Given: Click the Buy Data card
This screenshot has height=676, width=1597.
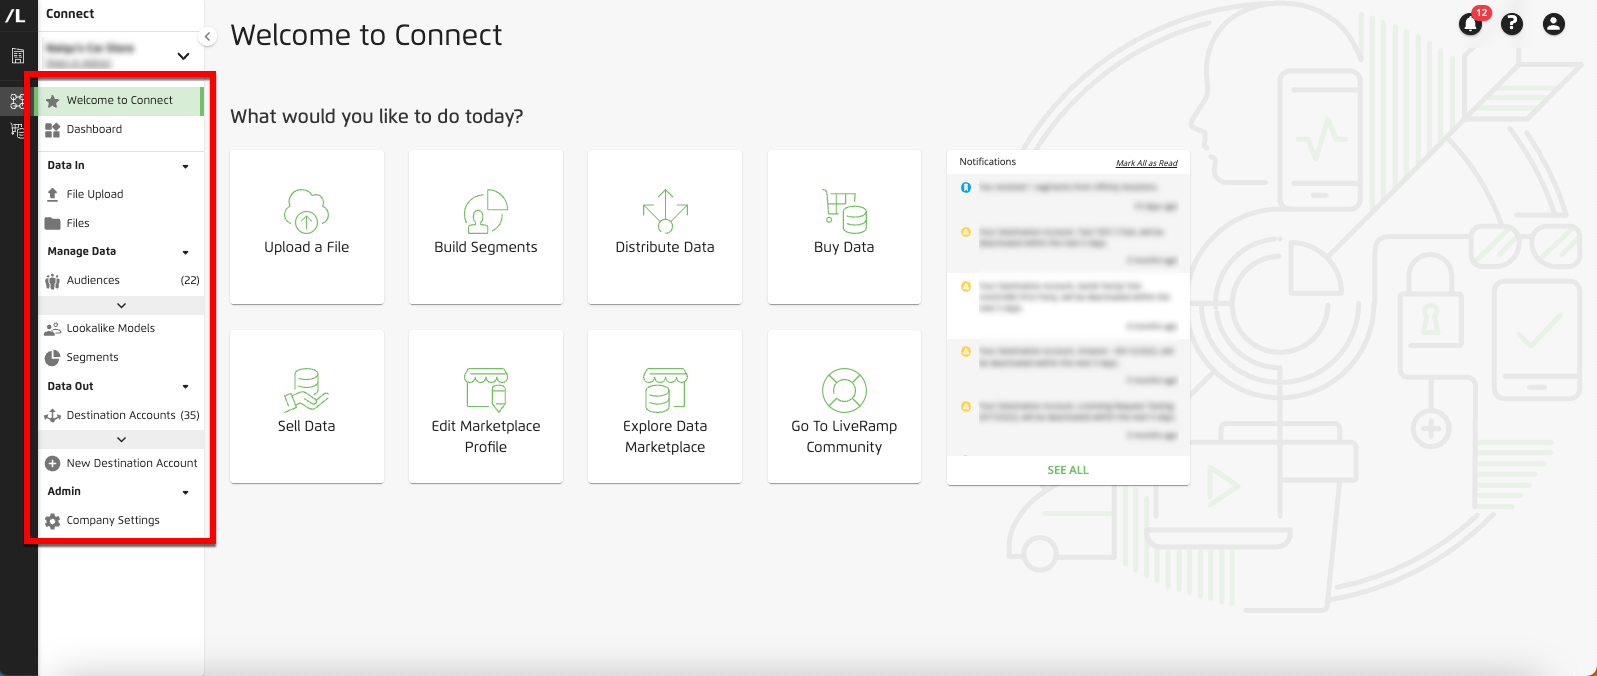Looking at the screenshot, I should click(x=844, y=227).
